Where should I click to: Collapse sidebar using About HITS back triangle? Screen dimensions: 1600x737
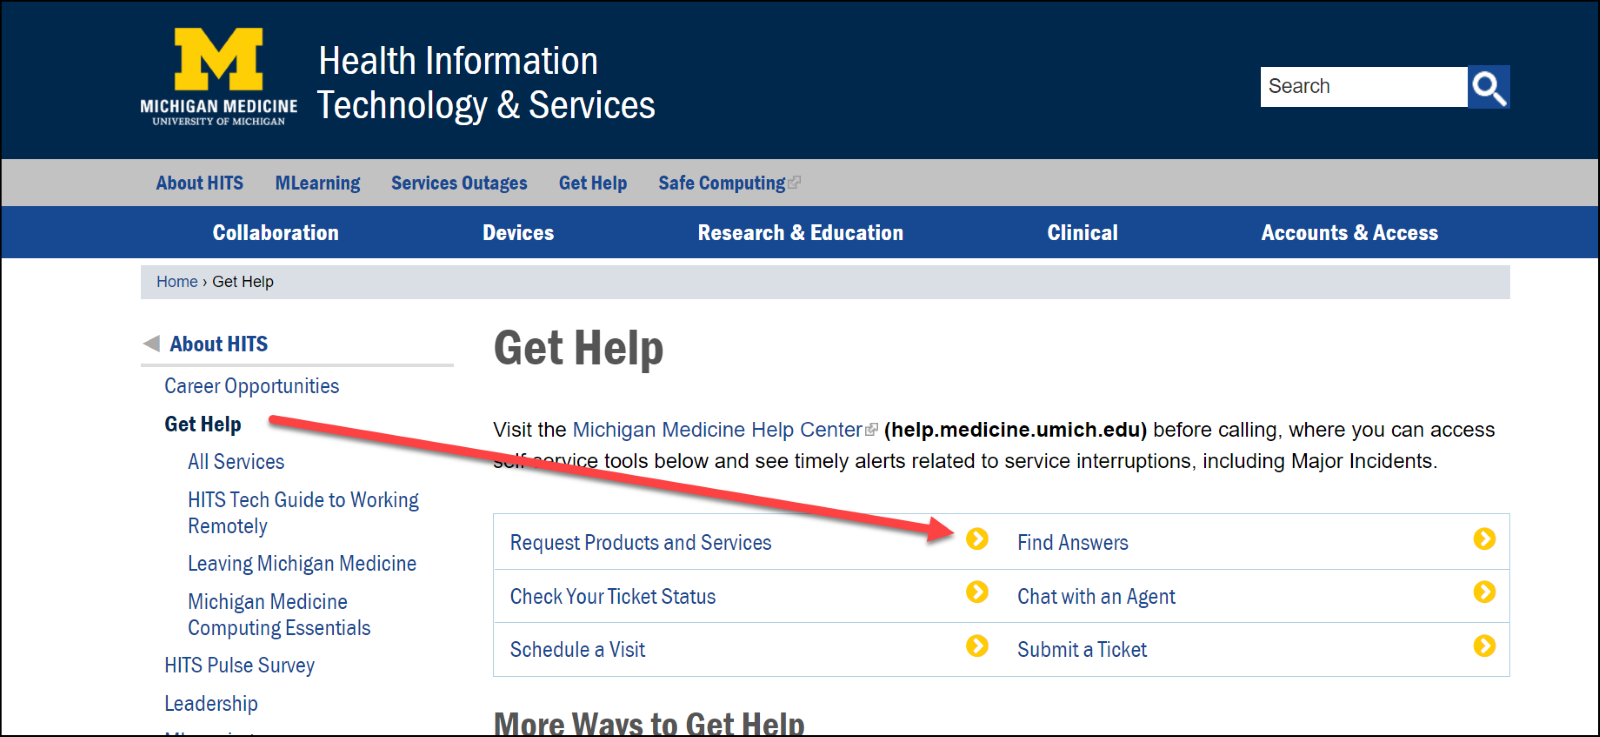[x=152, y=344]
